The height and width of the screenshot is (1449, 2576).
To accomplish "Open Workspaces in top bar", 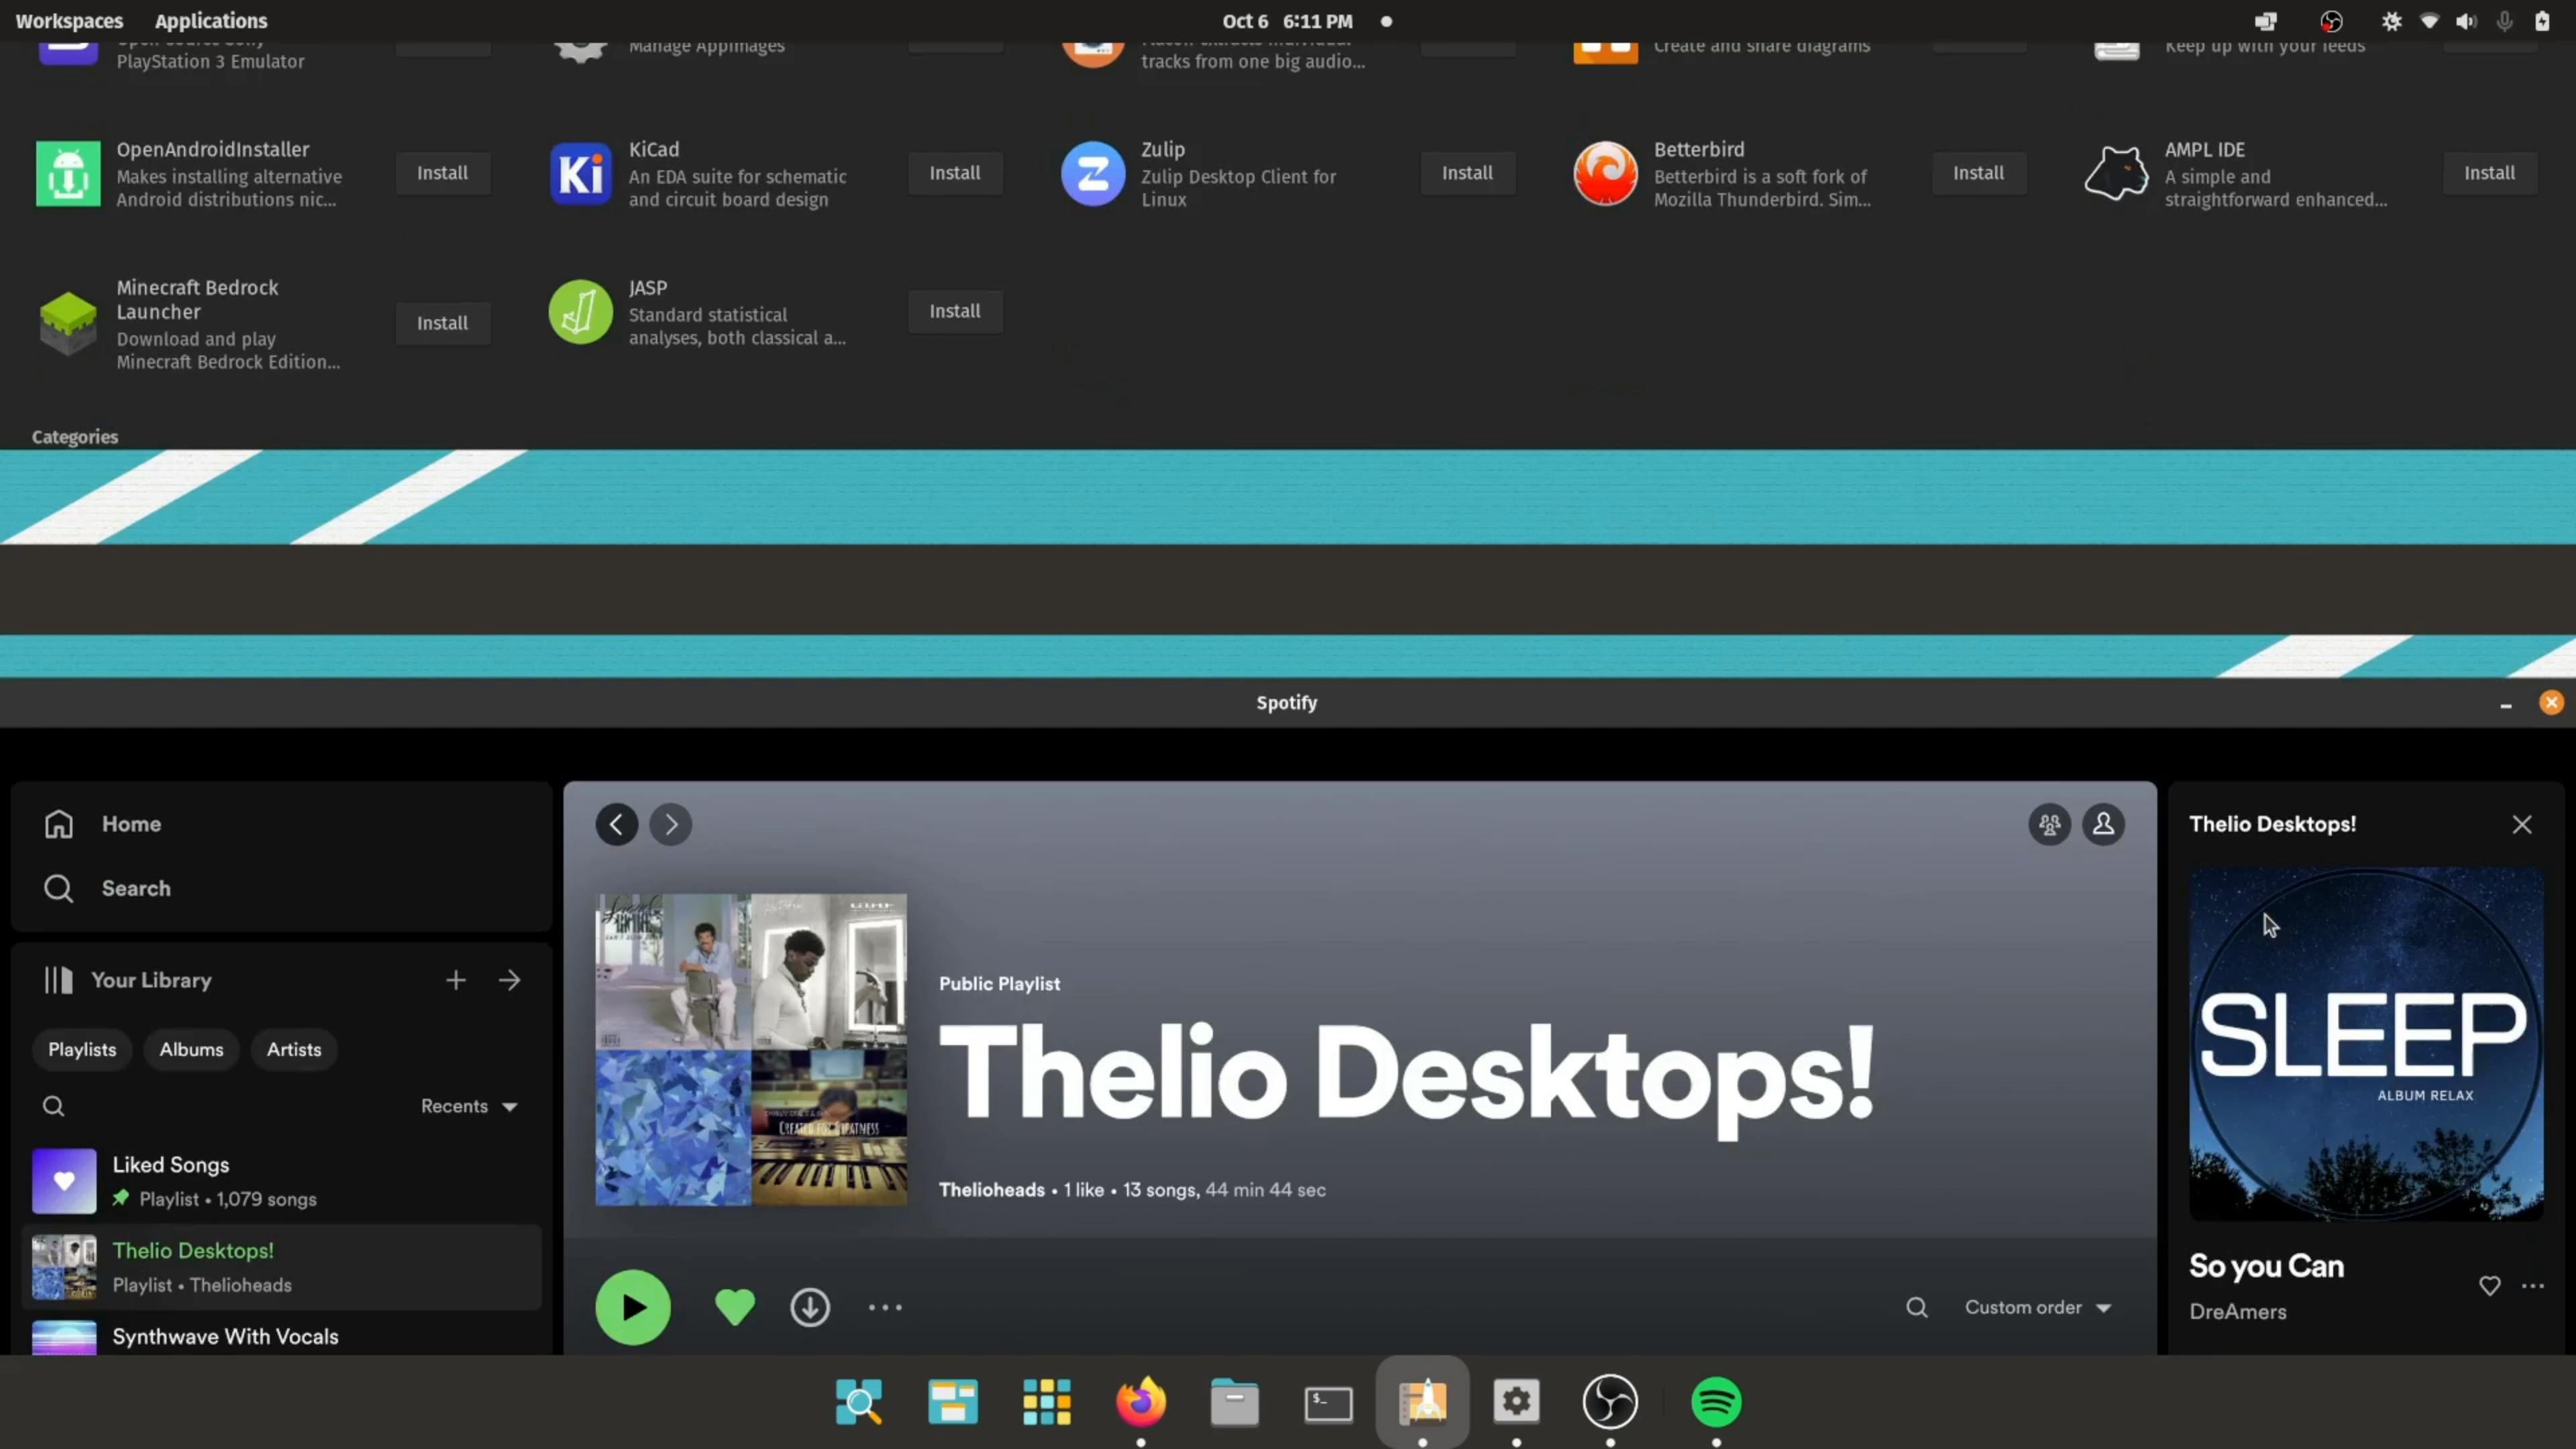I will click(69, 21).
